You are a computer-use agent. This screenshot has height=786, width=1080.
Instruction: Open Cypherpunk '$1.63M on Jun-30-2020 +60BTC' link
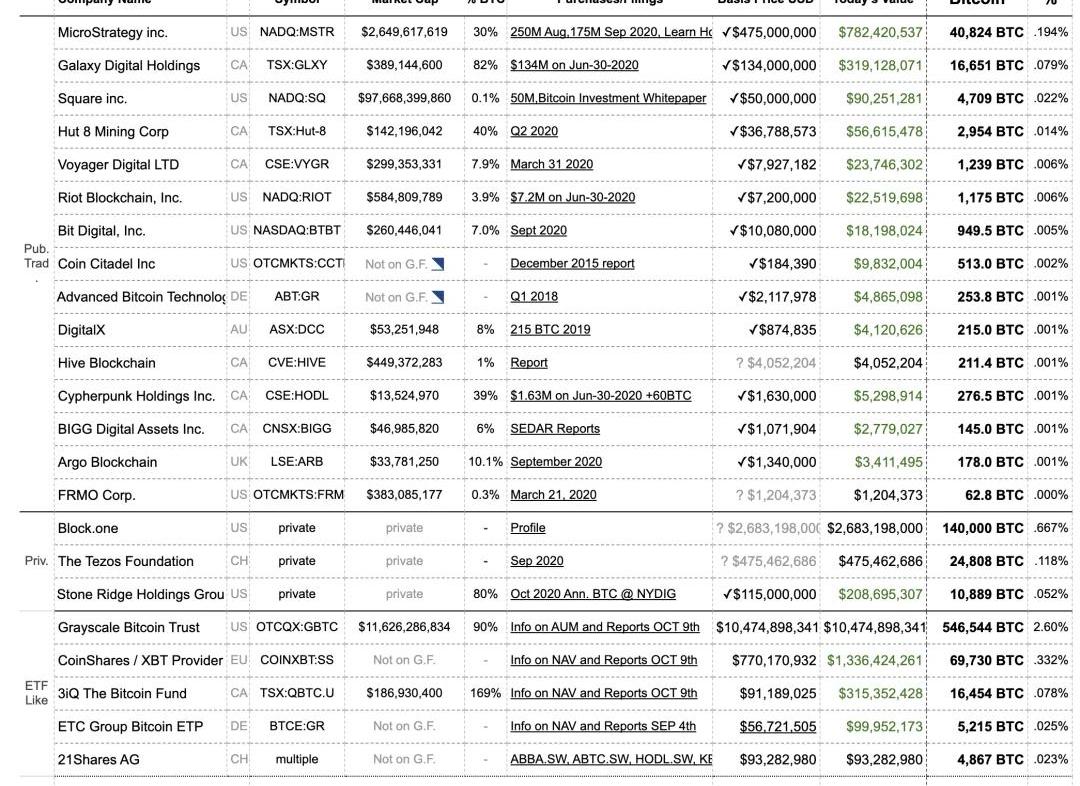601,396
